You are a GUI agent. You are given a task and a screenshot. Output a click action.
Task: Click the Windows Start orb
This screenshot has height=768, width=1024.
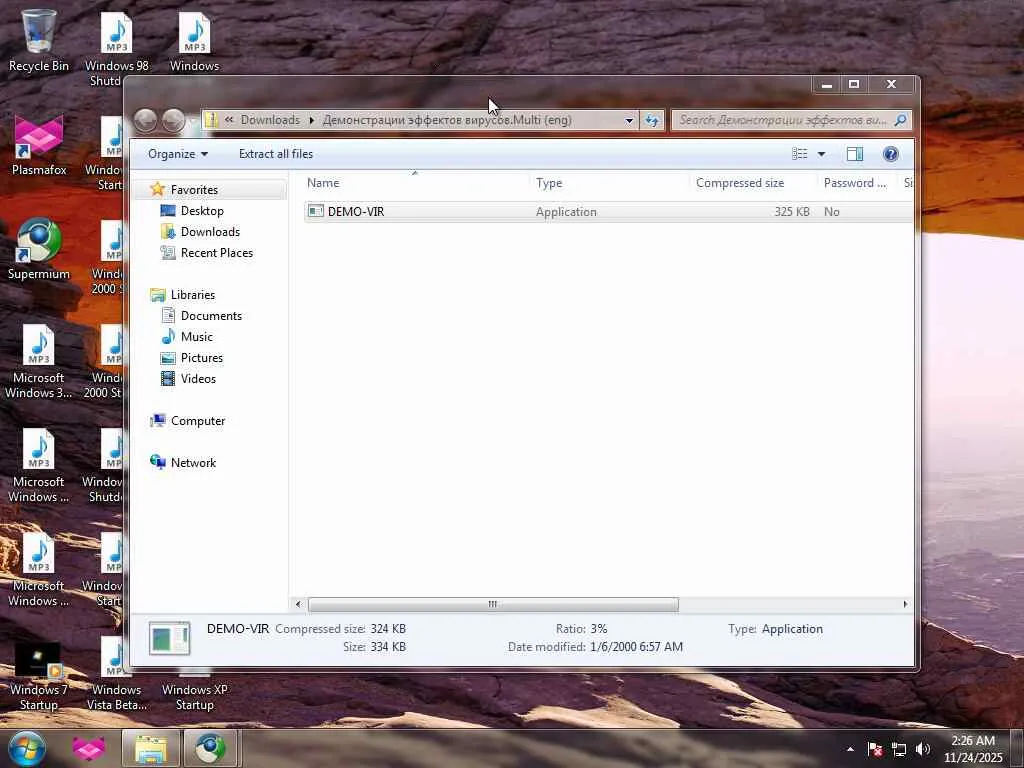(x=26, y=748)
